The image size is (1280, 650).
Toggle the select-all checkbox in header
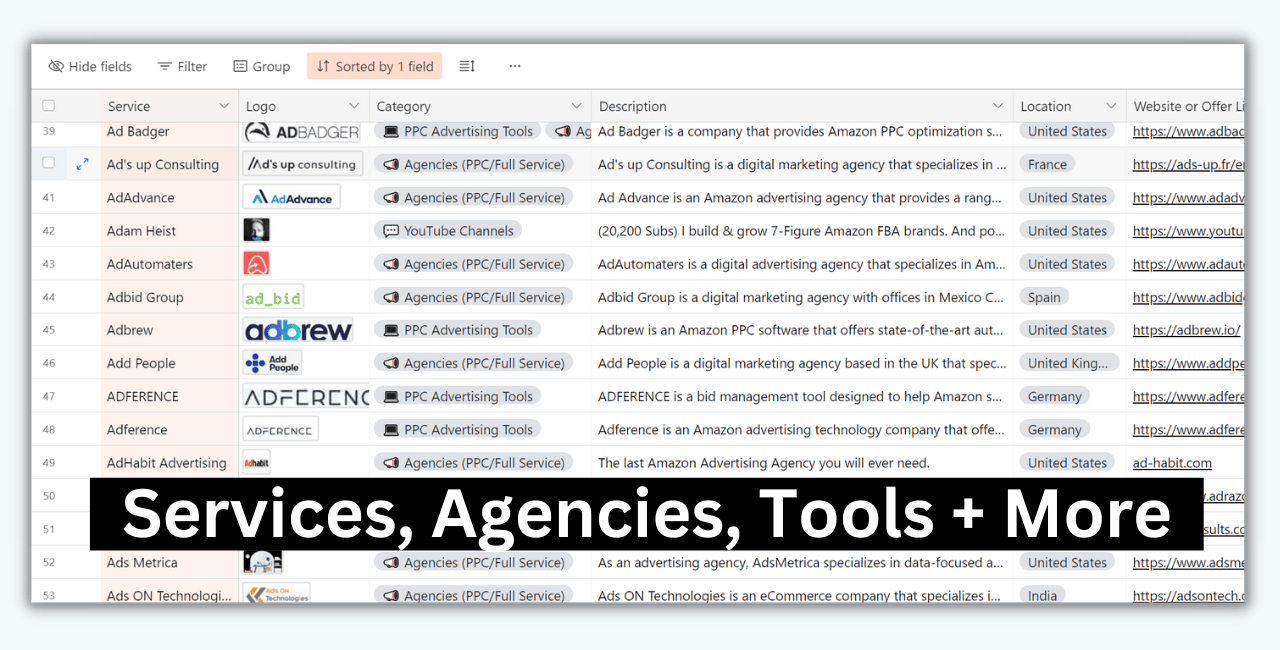49,106
